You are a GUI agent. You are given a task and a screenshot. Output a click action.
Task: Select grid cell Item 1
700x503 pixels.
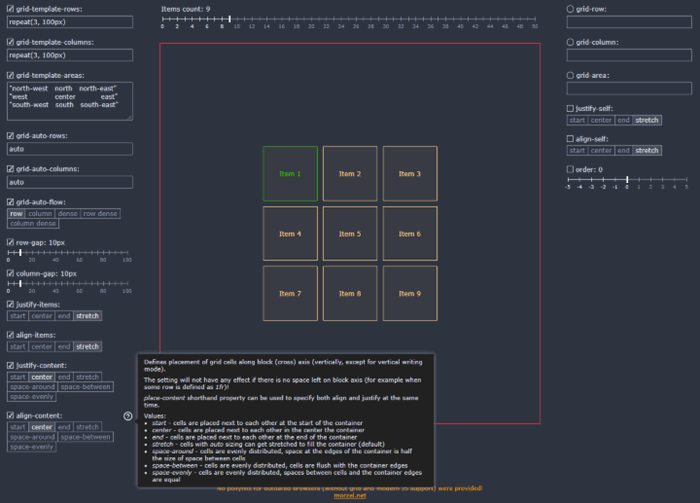(x=290, y=174)
